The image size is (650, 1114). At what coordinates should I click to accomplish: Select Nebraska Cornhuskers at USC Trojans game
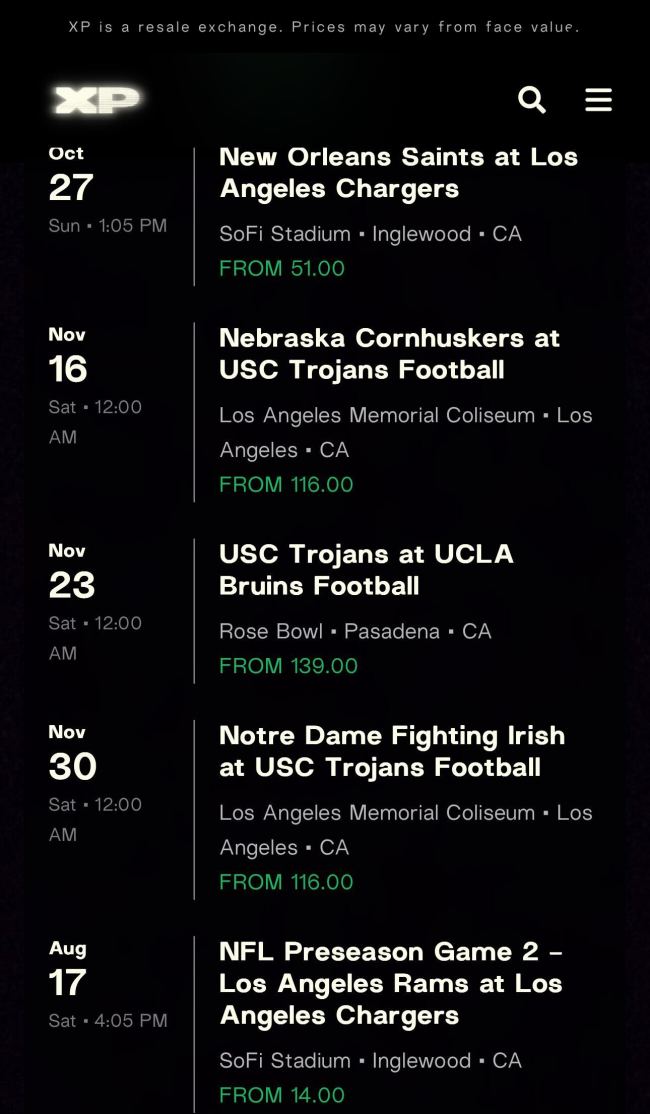tap(389, 354)
